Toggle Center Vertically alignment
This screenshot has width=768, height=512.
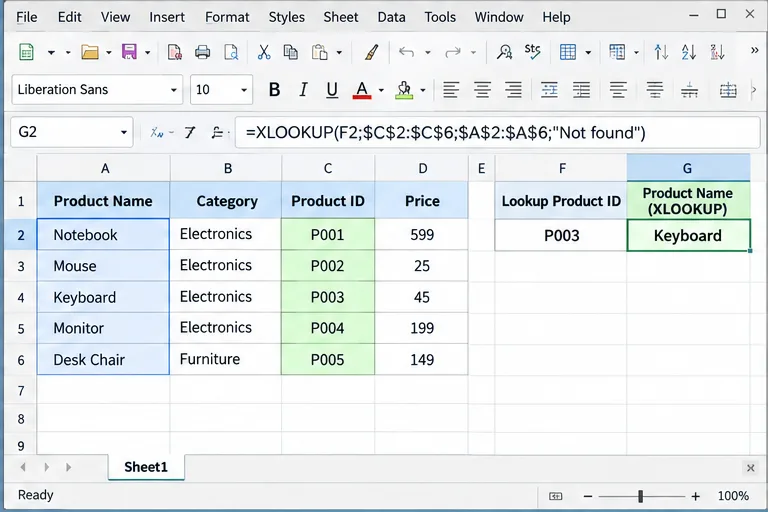654,90
